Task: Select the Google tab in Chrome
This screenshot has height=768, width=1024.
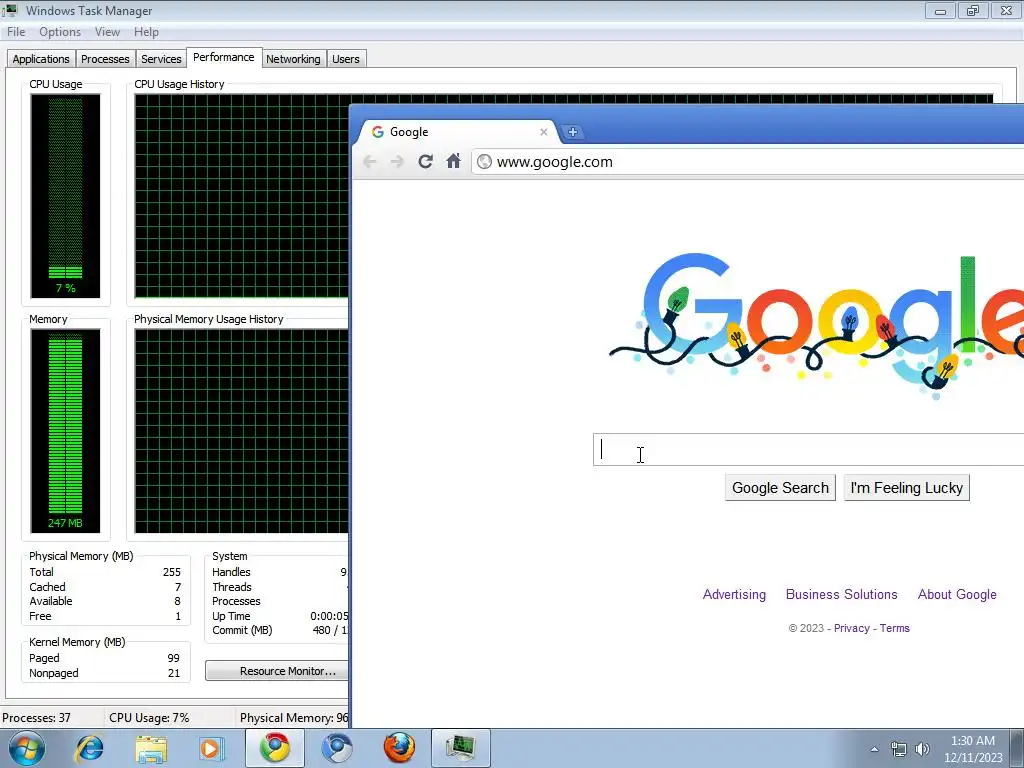Action: 457,132
